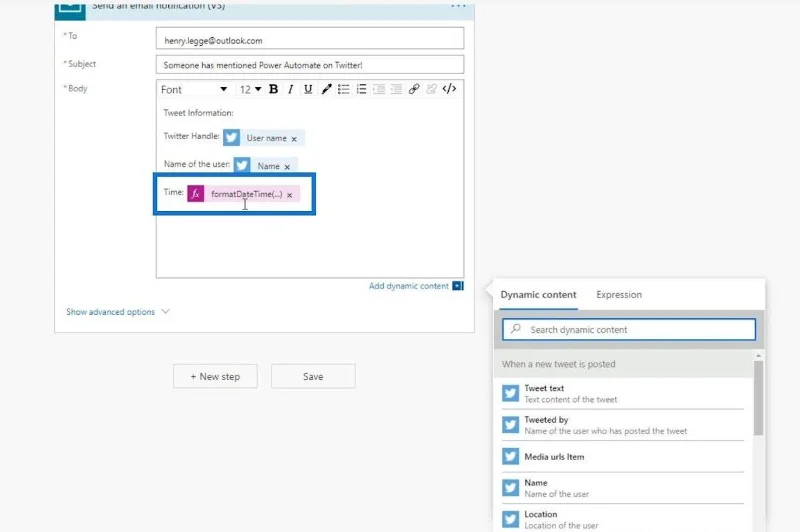
Task: Switch to the Dynamic content tab
Action: pos(538,295)
